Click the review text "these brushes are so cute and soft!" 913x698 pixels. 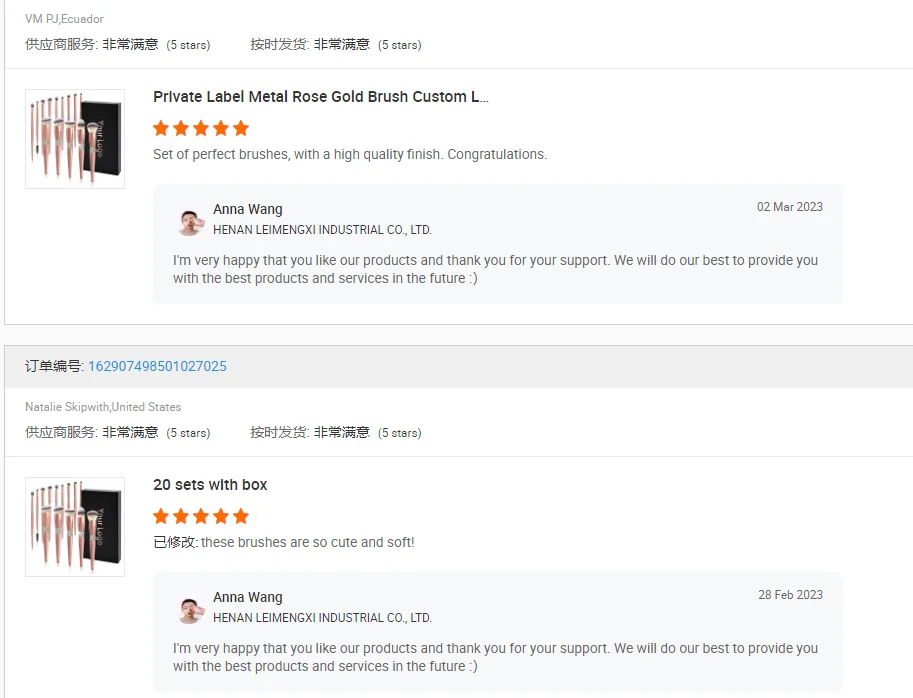point(307,542)
